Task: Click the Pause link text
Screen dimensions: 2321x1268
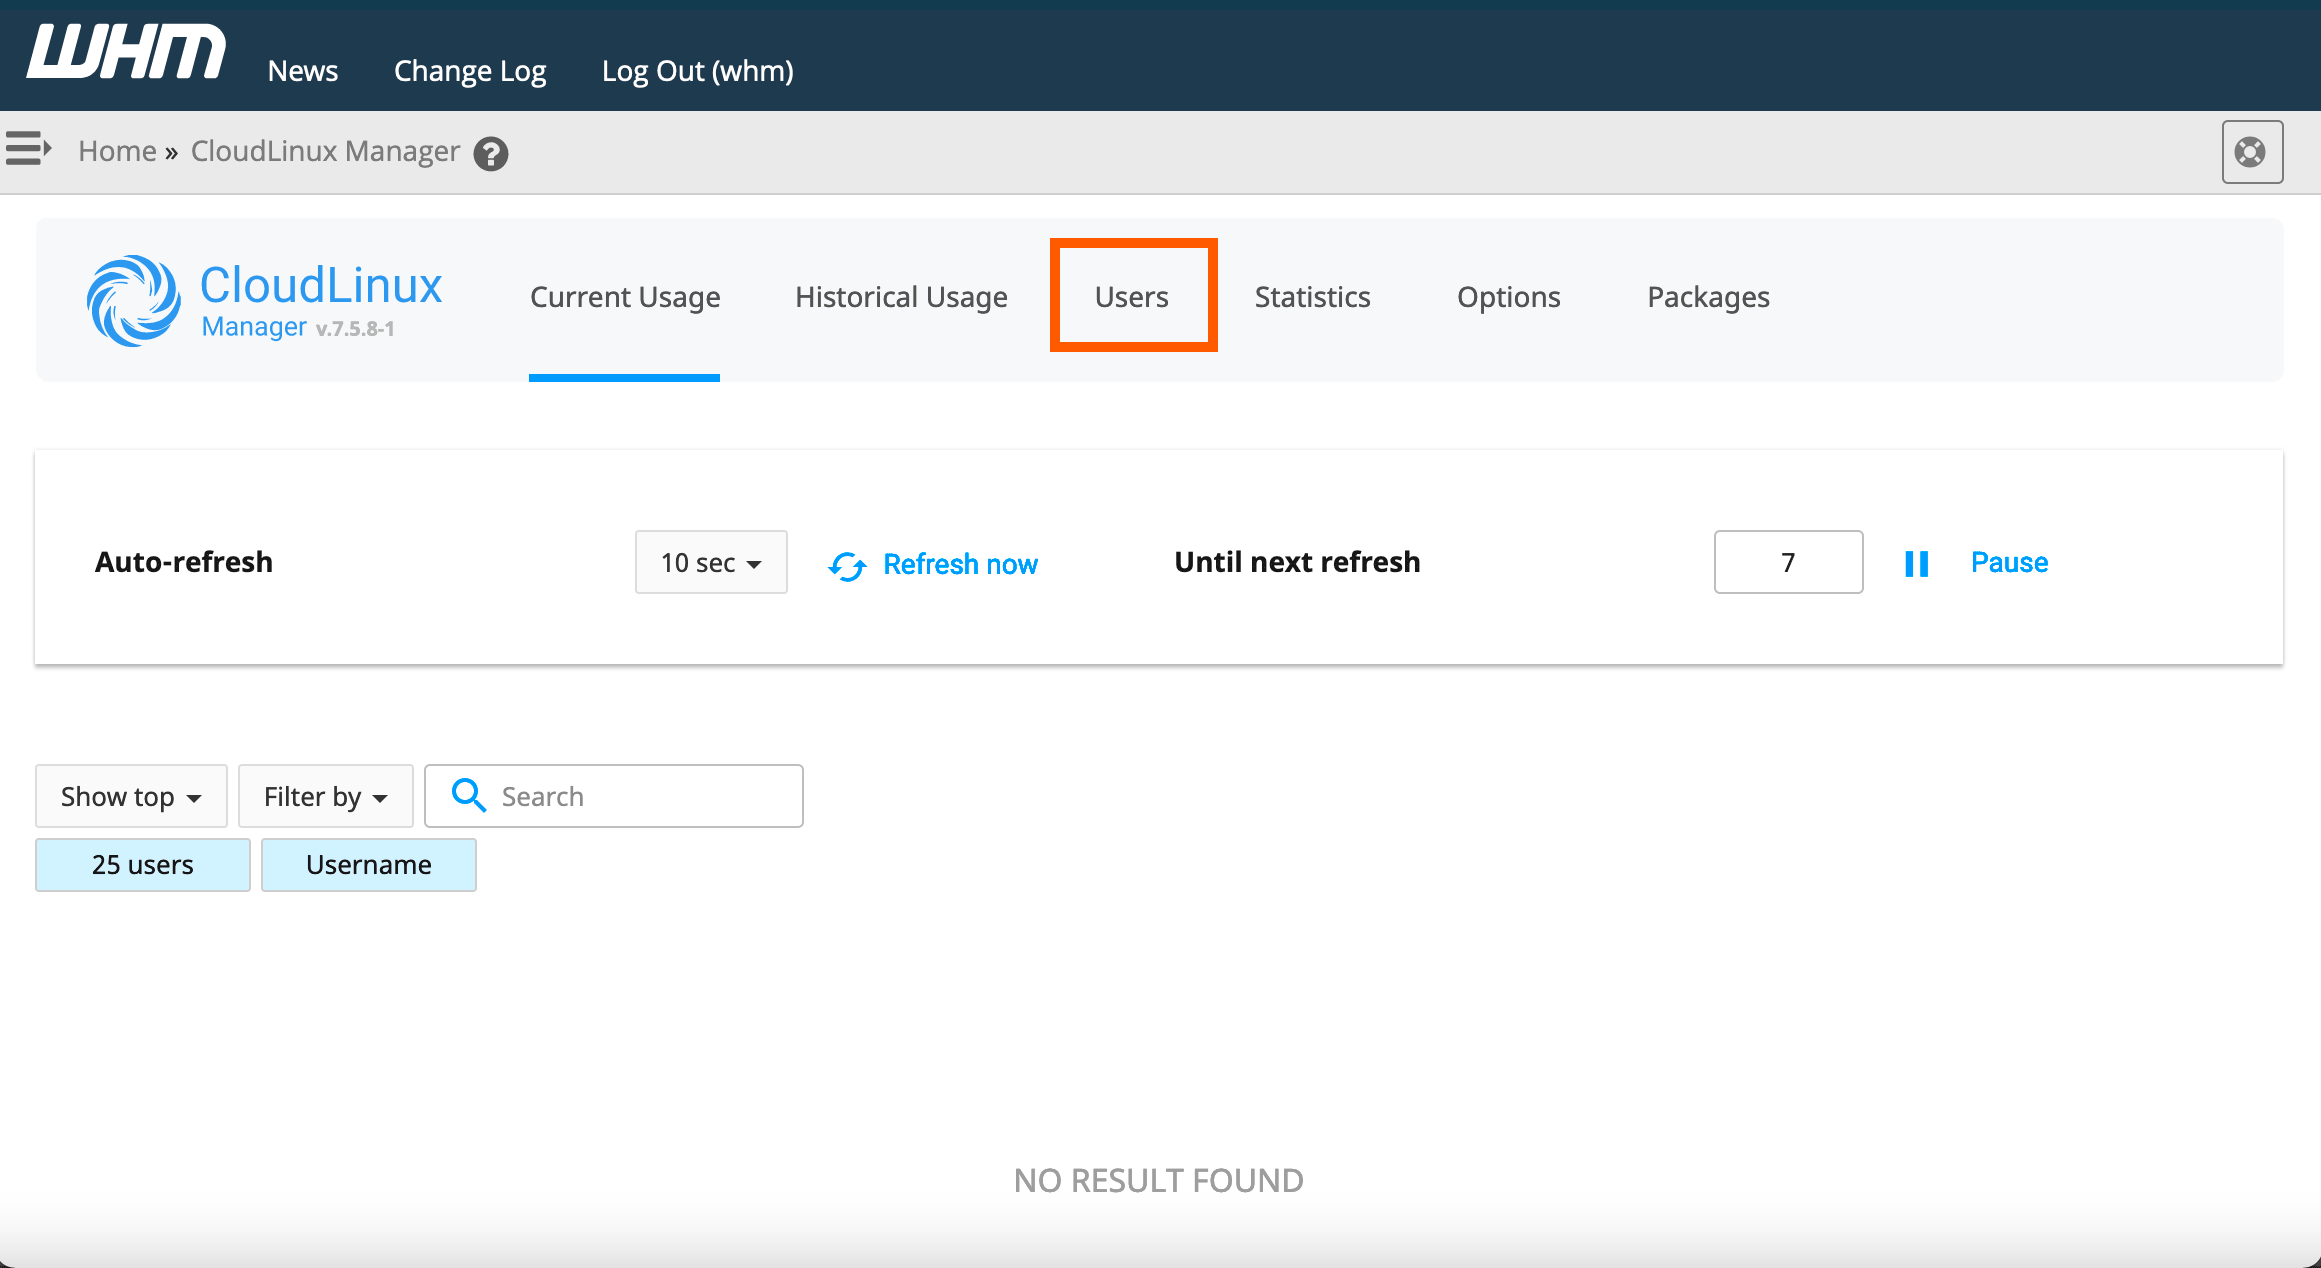Action: 2009,563
